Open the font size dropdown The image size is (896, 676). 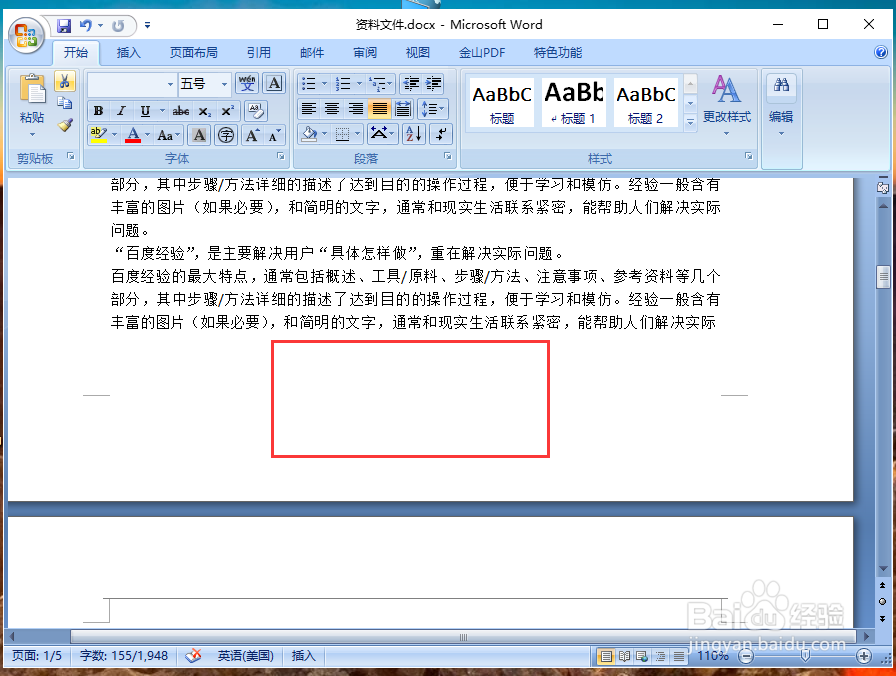(225, 84)
